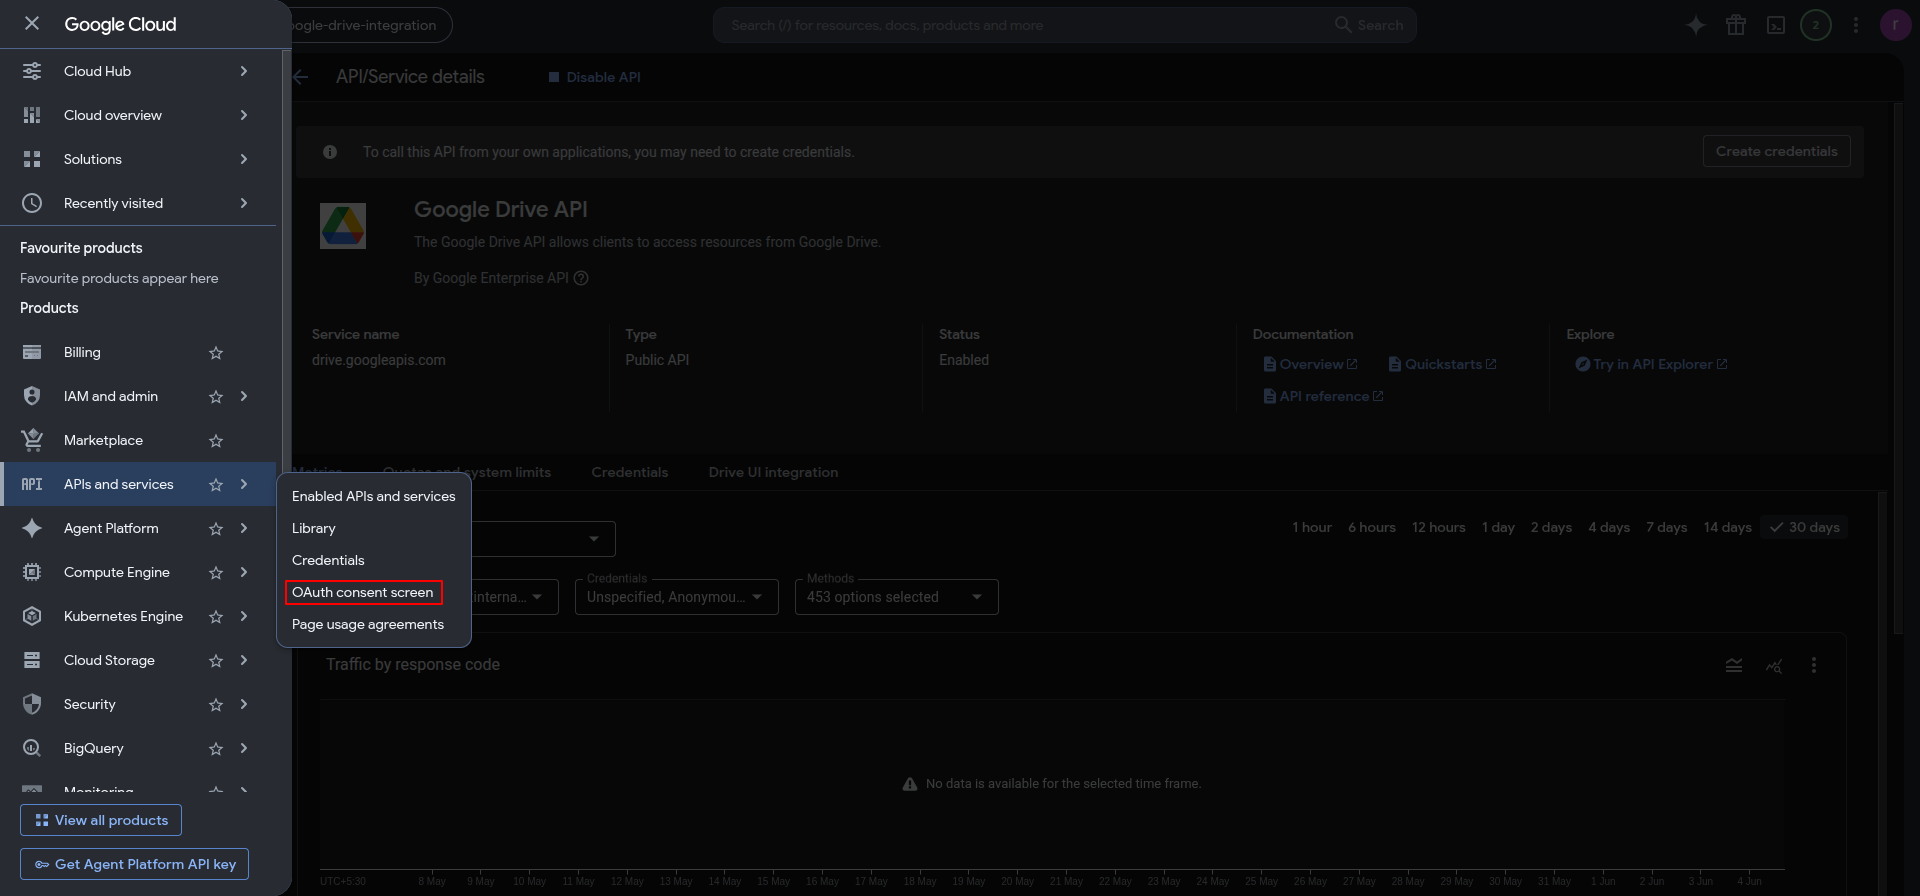
Task: Click the Compute Engine chip icon
Action: click(x=32, y=572)
